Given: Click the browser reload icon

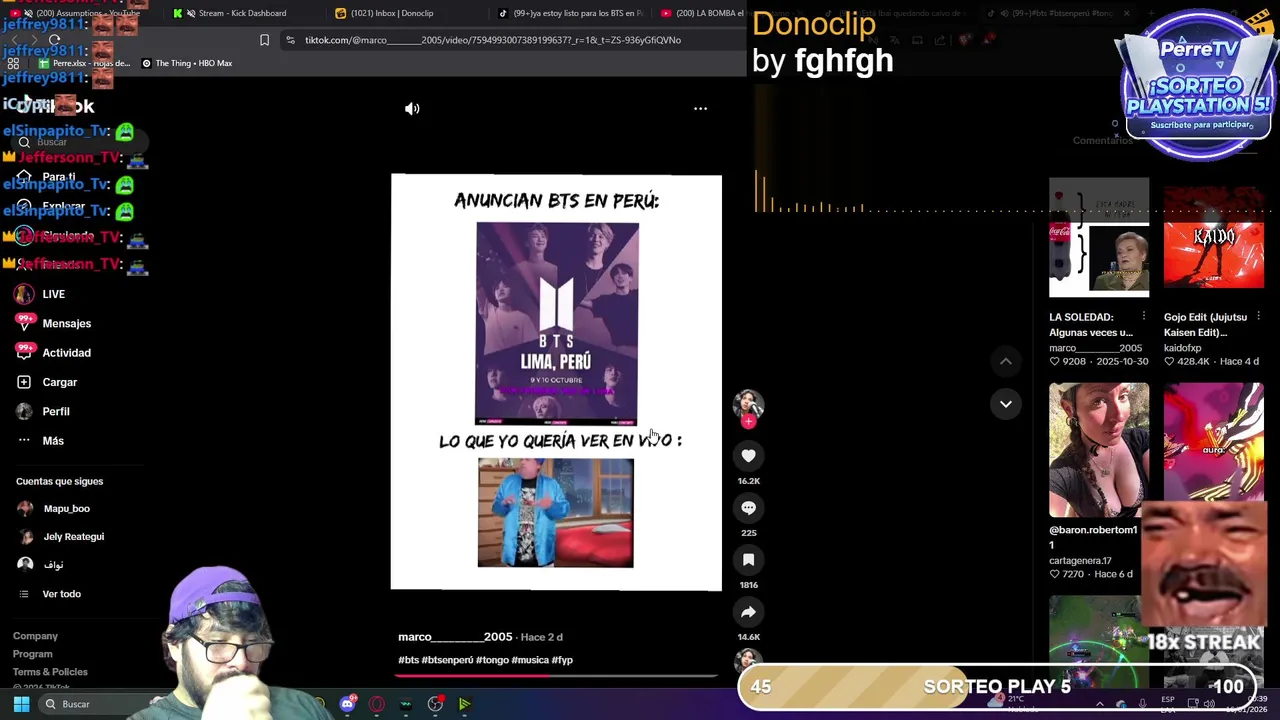Looking at the screenshot, I should tap(54, 40).
